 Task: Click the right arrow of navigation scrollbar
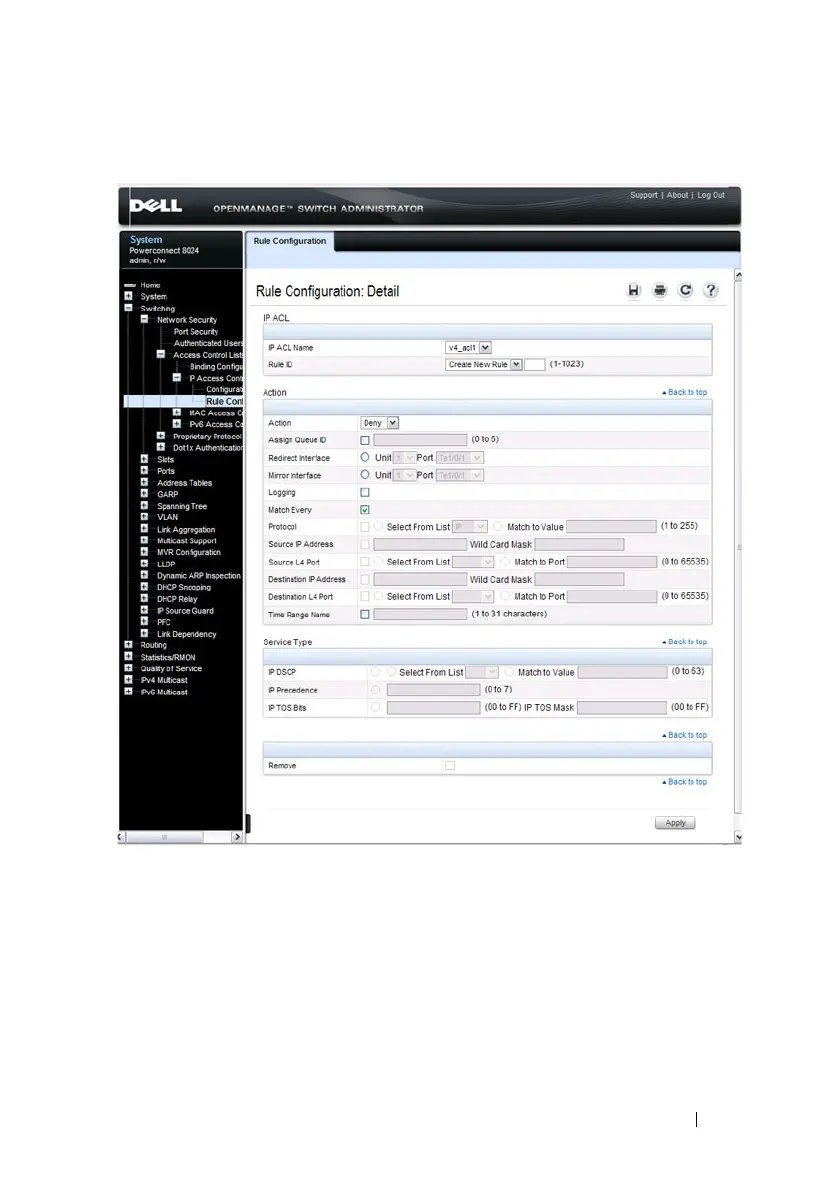pos(237,837)
